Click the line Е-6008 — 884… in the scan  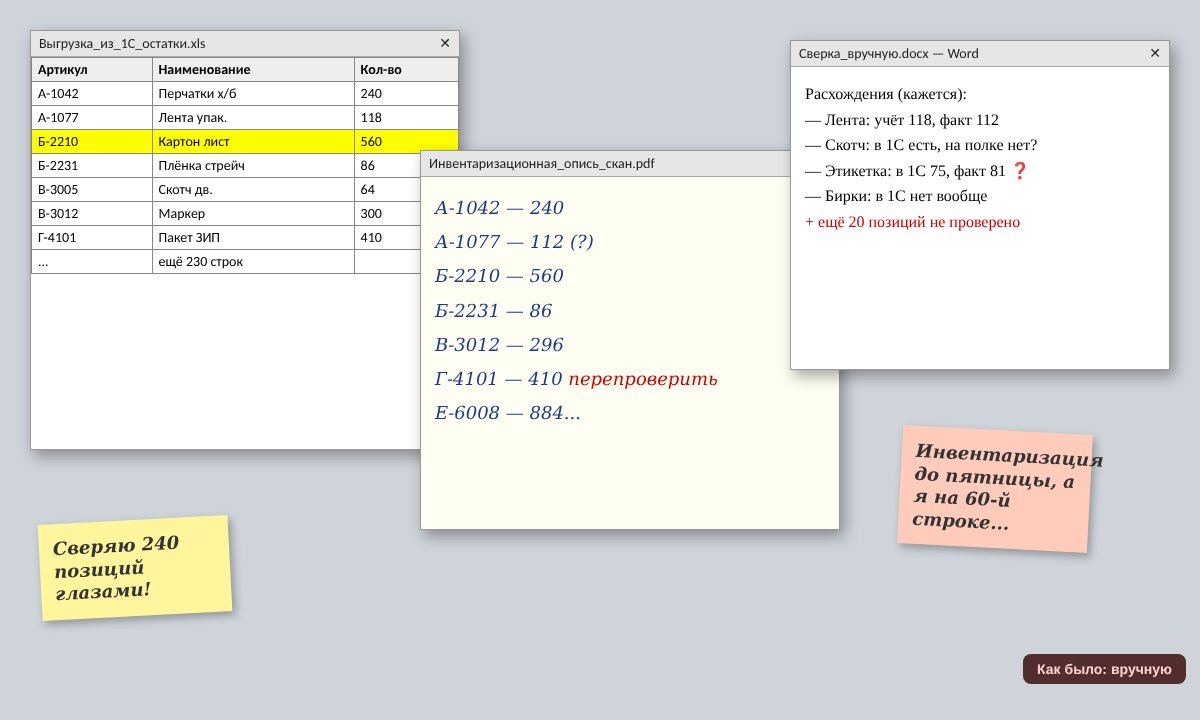point(507,413)
